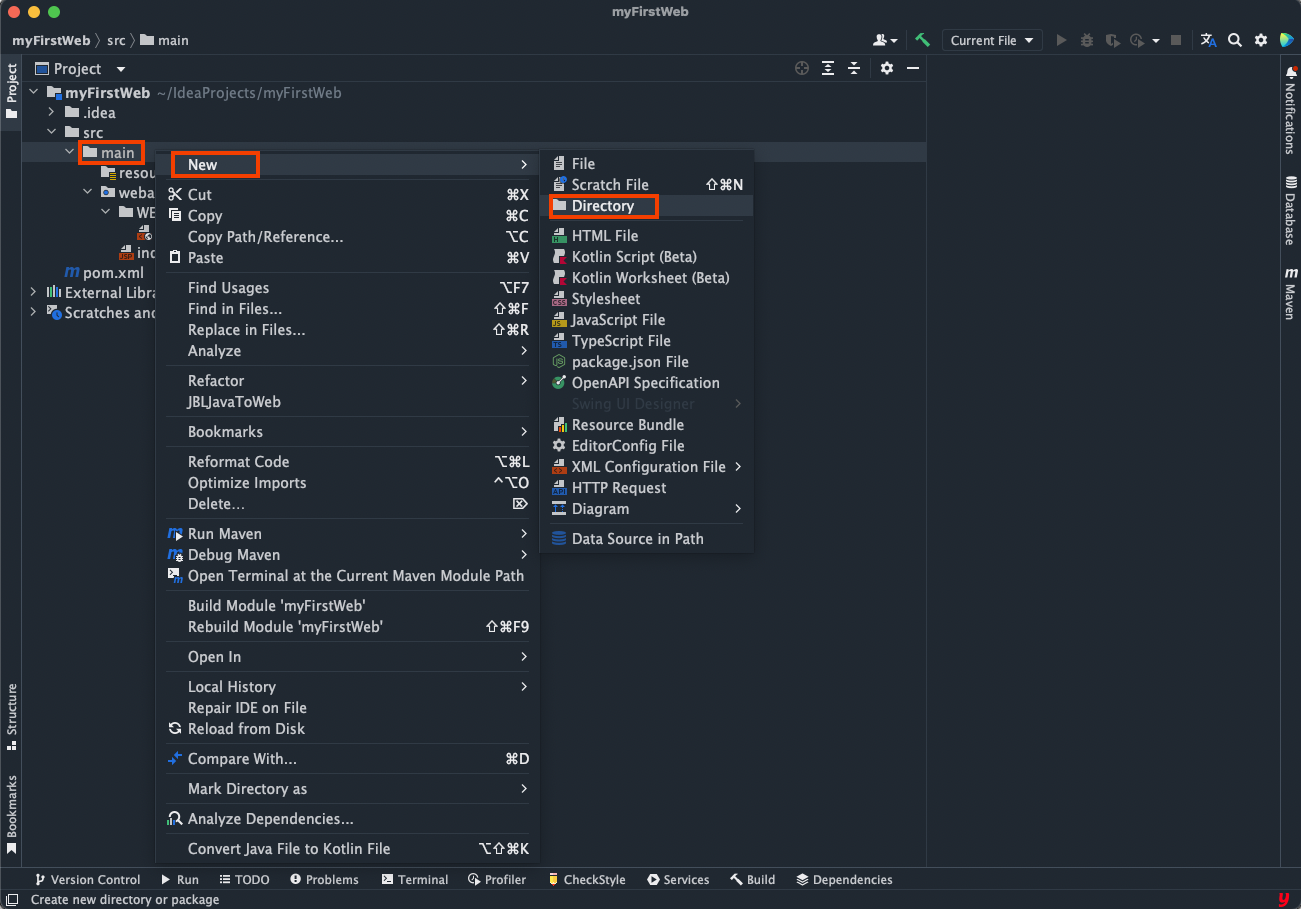Choose Stylesheet in New submenu
Image resolution: width=1301 pixels, height=909 pixels.
[x=647, y=298]
